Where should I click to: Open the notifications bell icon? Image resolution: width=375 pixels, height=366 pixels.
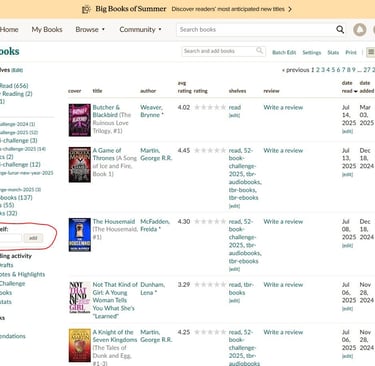pos(360,30)
